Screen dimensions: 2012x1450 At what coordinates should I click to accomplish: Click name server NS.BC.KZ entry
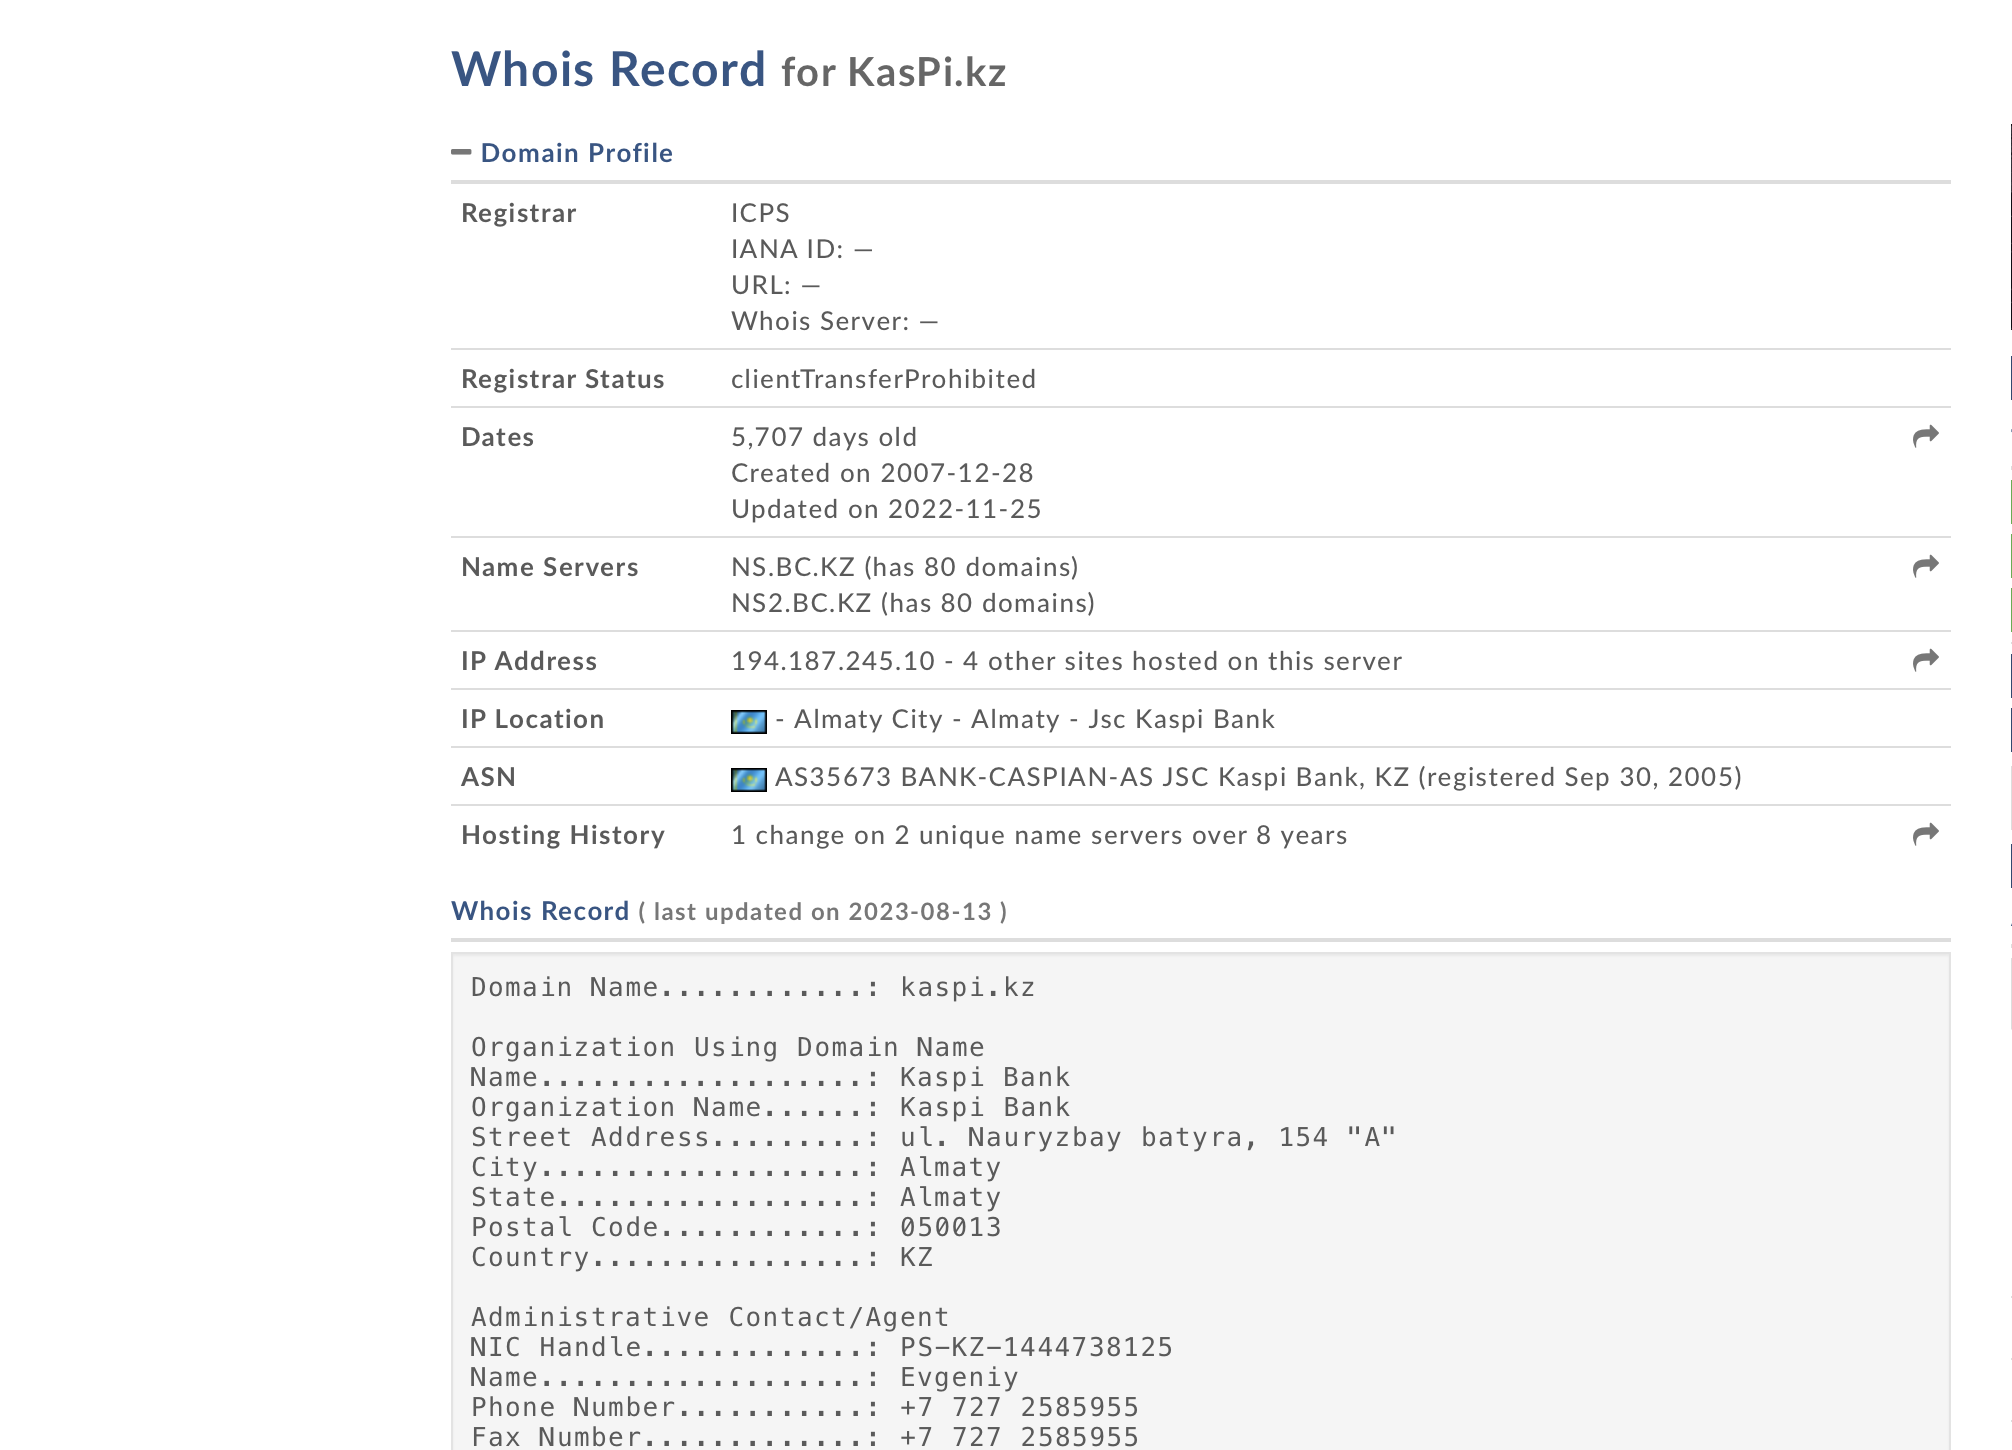pos(905,567)
